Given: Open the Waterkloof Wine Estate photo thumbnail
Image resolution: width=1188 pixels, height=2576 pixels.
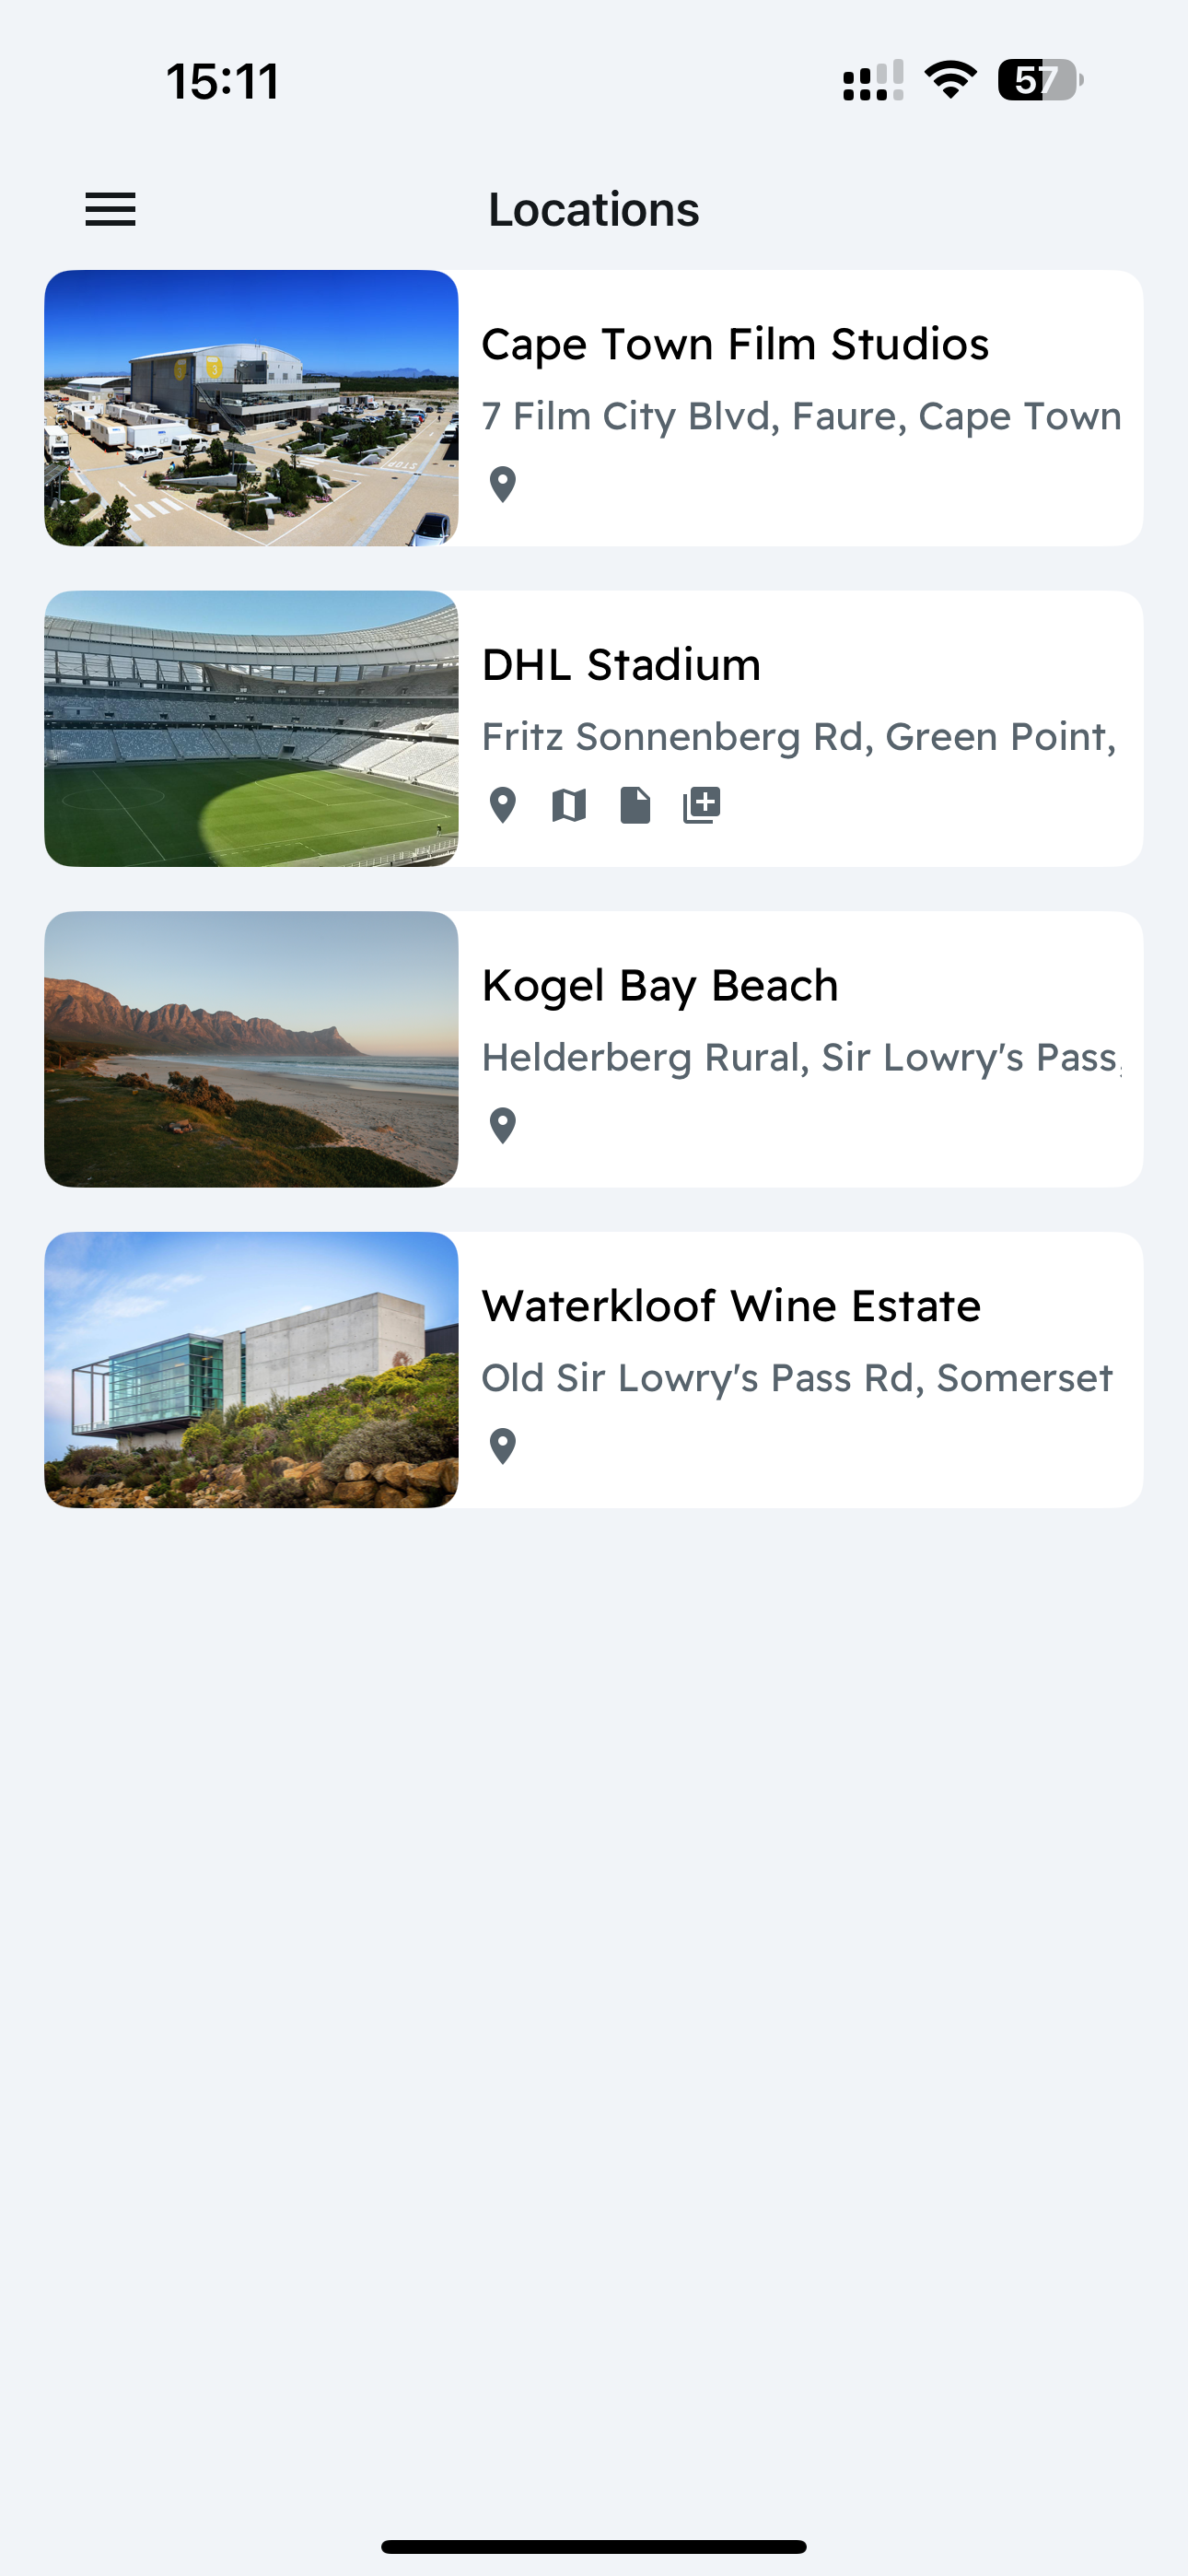Looking at the screenshot, I should click(251, 1370).
